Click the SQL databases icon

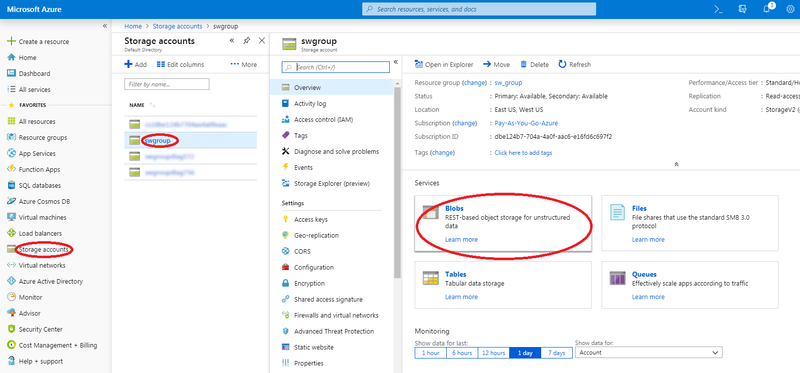click(12, 185)
